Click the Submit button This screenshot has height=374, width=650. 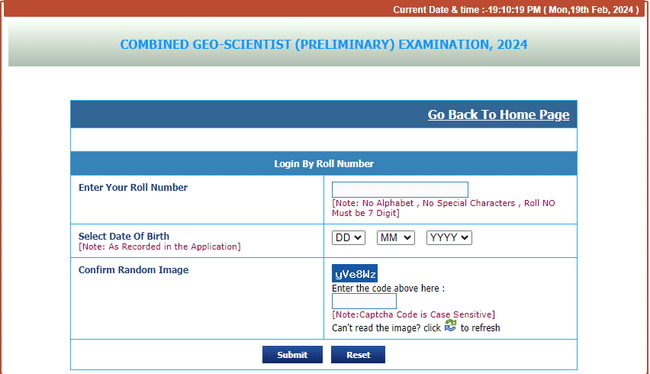(x=292, y=355)
